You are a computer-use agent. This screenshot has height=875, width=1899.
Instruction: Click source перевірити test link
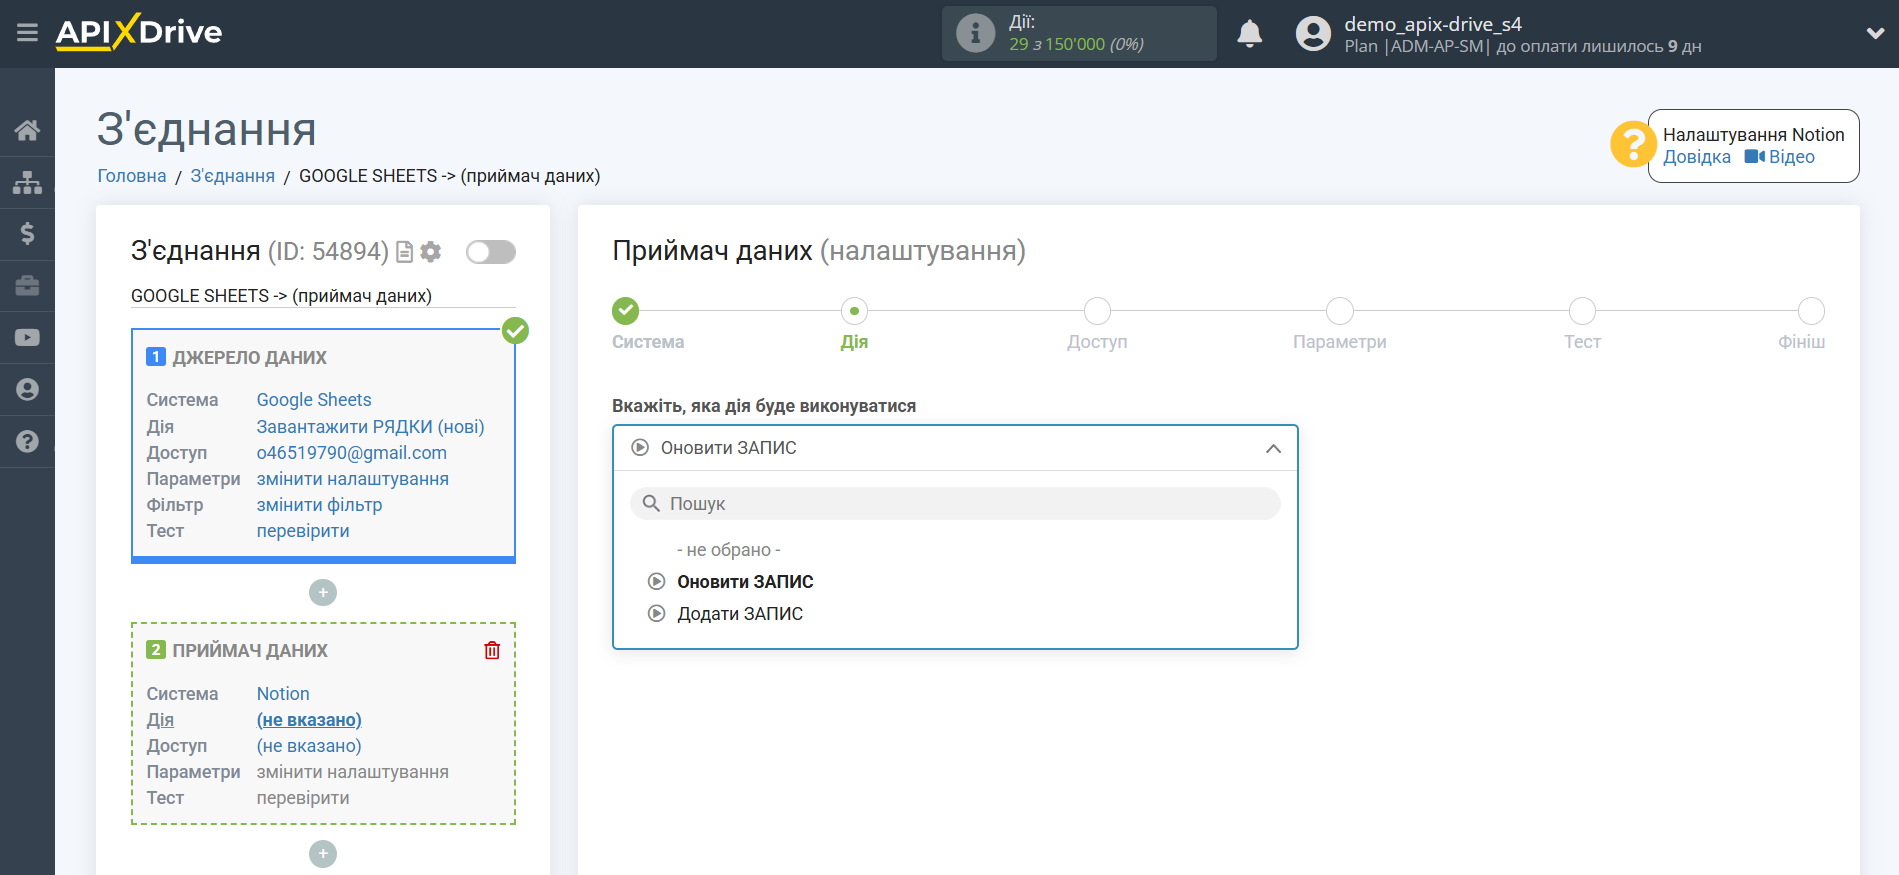point(303,531)
